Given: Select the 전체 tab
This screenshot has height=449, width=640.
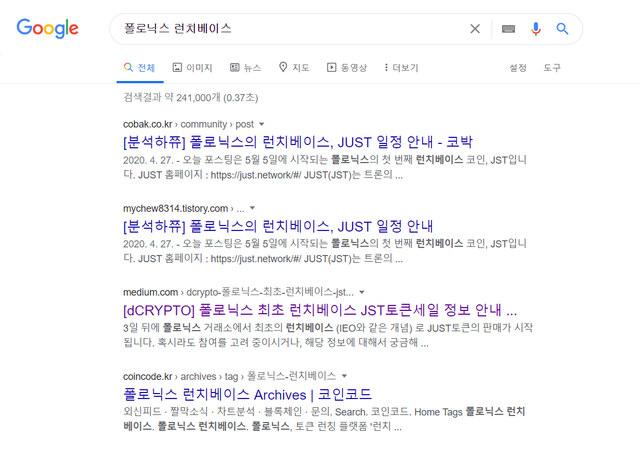Looking at the screenshot, I should click(140, 68).
